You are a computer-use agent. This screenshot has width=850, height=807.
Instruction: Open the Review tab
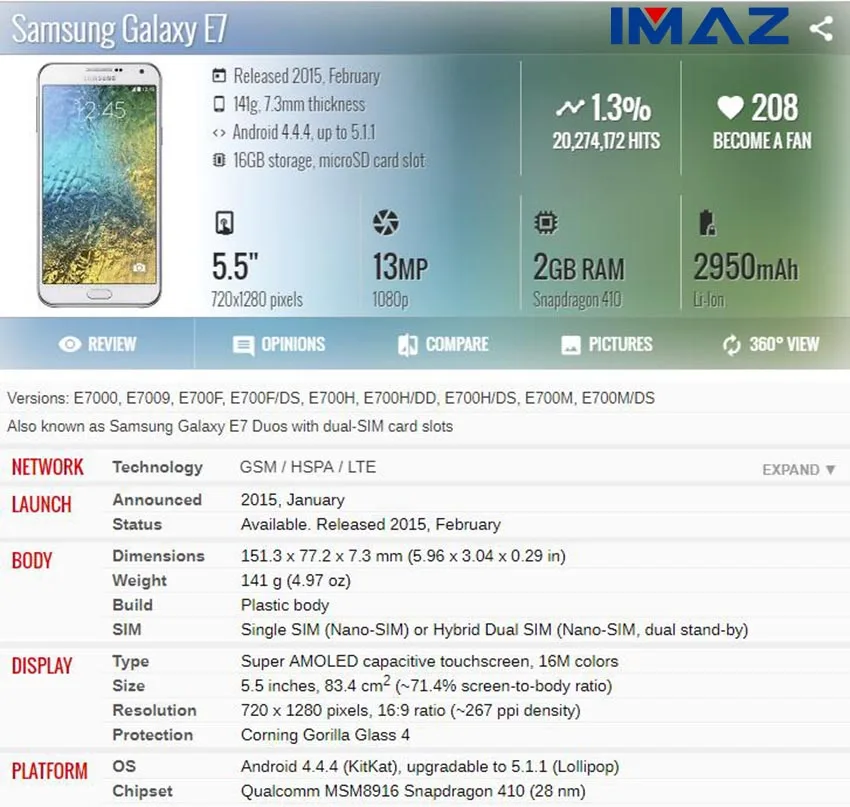click(97, 344)
